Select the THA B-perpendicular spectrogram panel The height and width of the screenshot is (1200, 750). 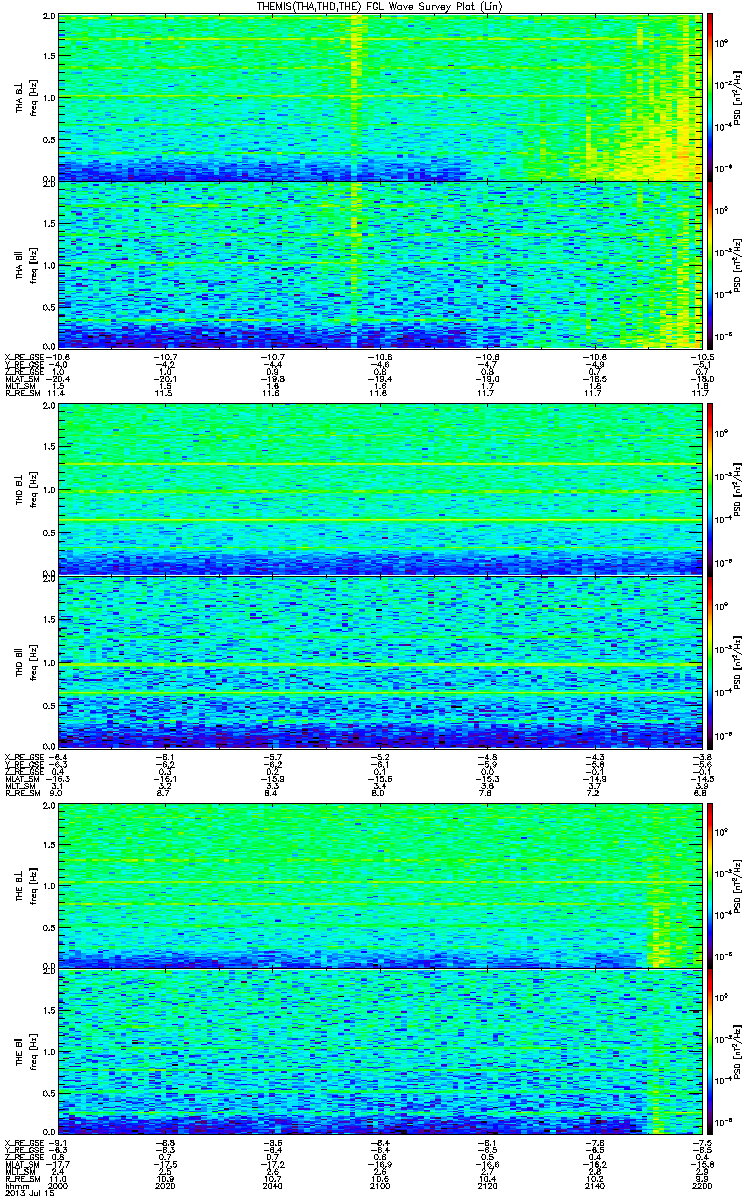[x=381, y=97]
